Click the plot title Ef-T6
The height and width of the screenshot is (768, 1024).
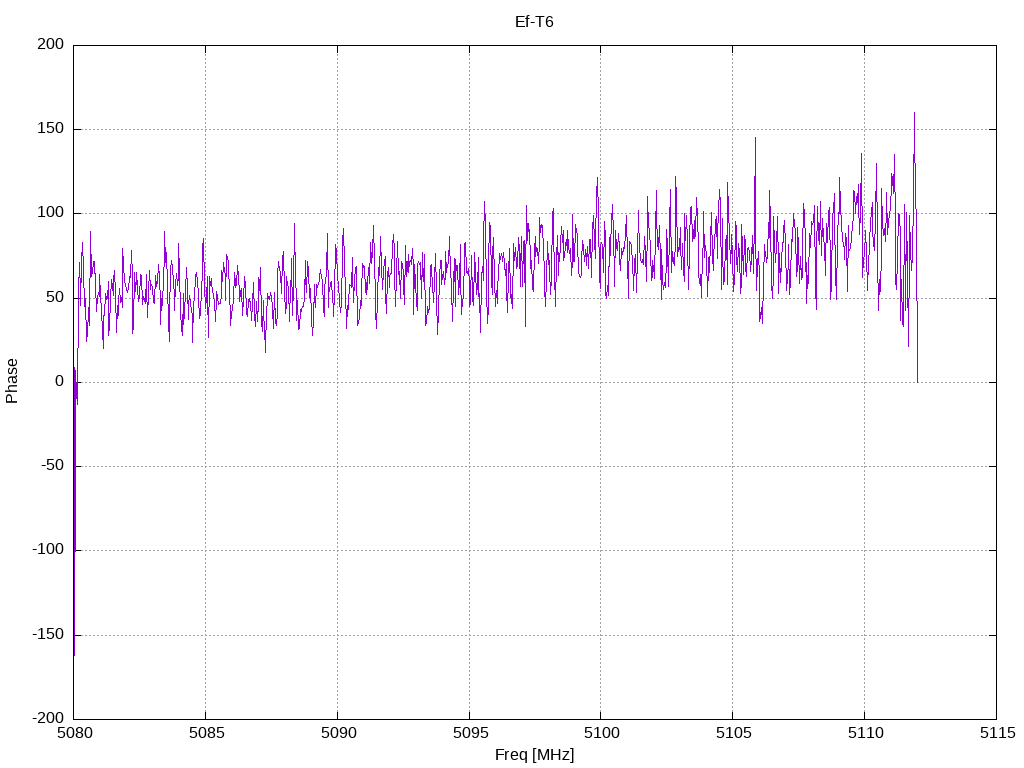coord(534,21)
